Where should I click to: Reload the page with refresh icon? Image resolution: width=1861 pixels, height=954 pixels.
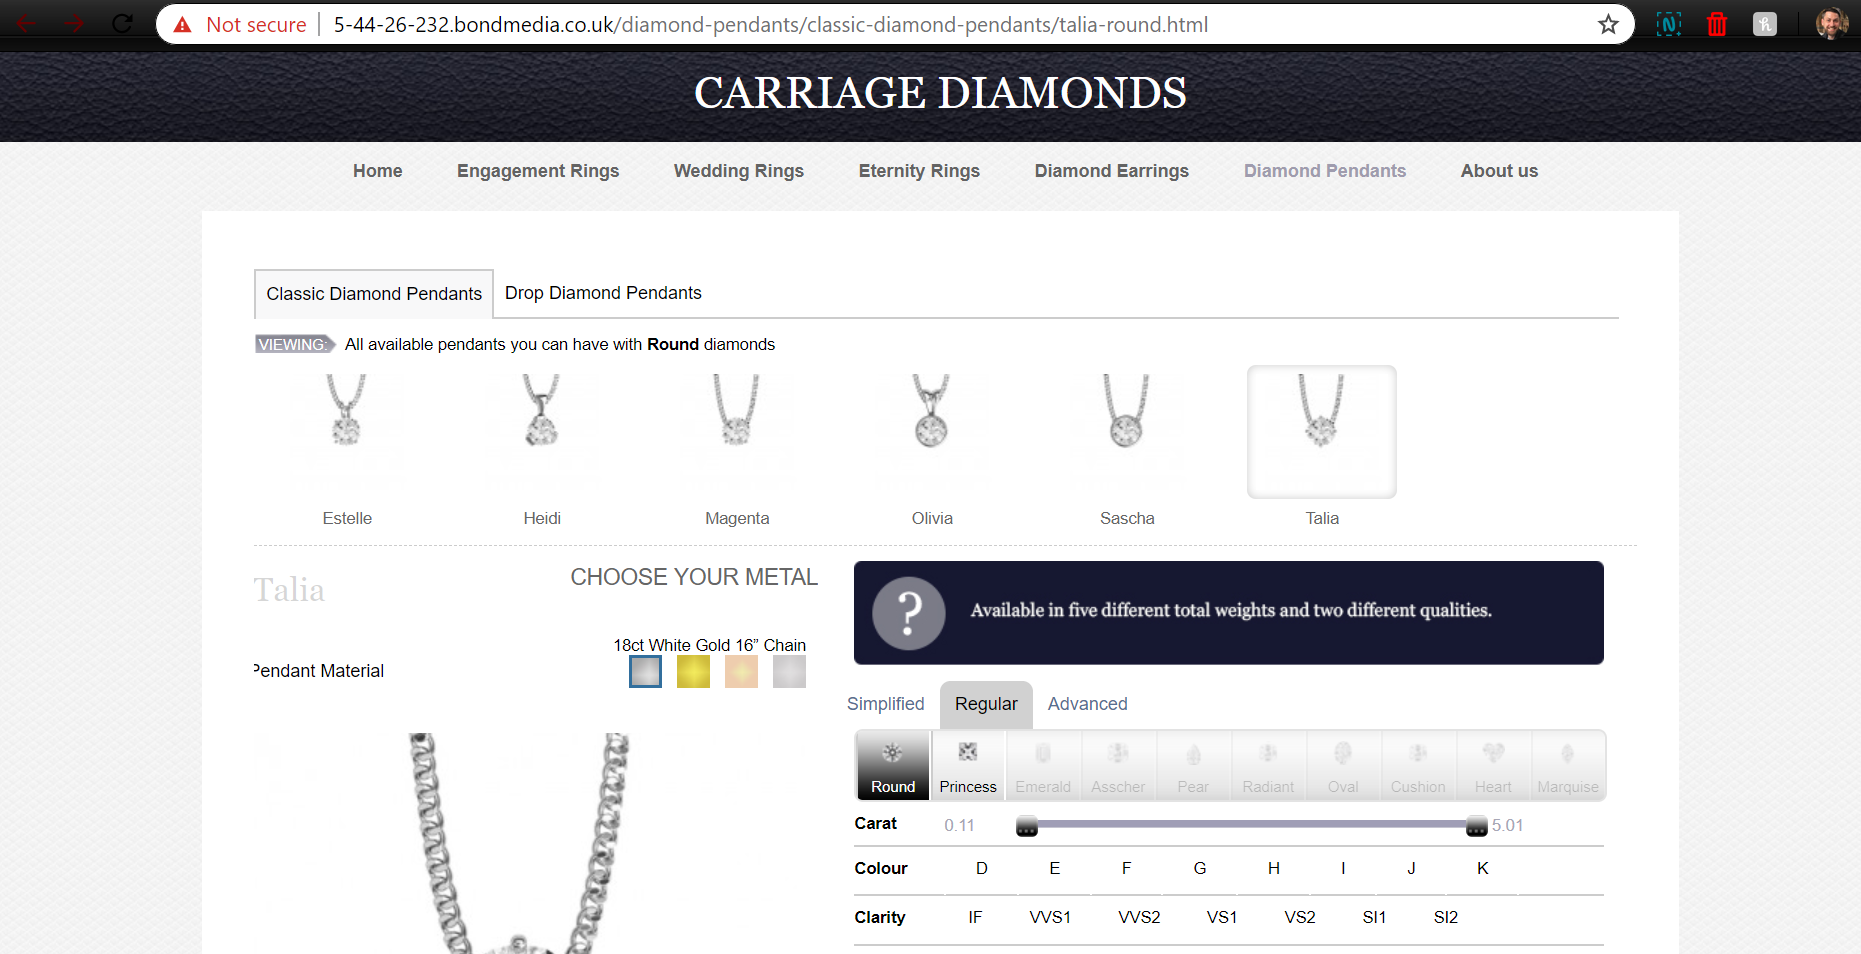coord(122,23)
